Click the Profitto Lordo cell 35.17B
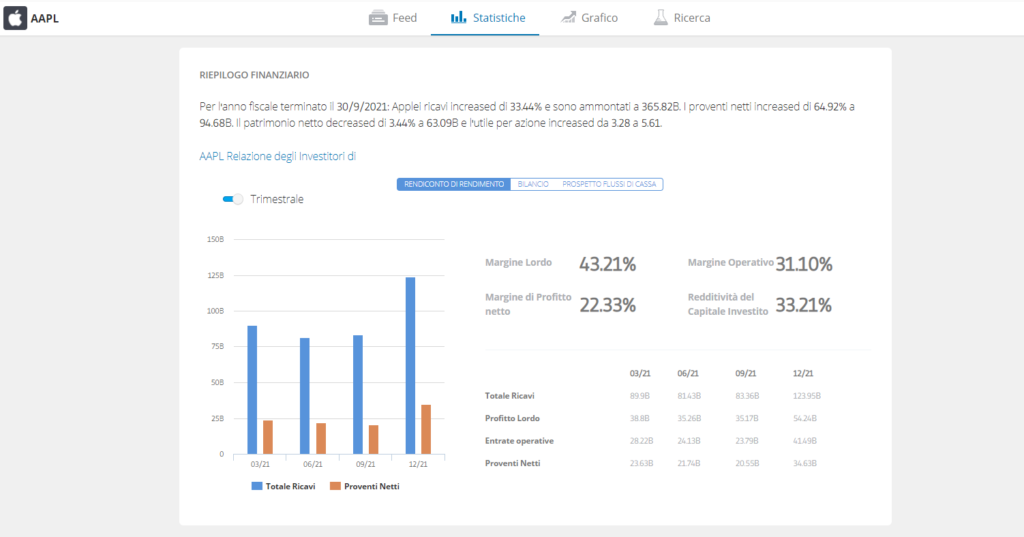Viewport: 1024px width, 537px height. point(747,418)
